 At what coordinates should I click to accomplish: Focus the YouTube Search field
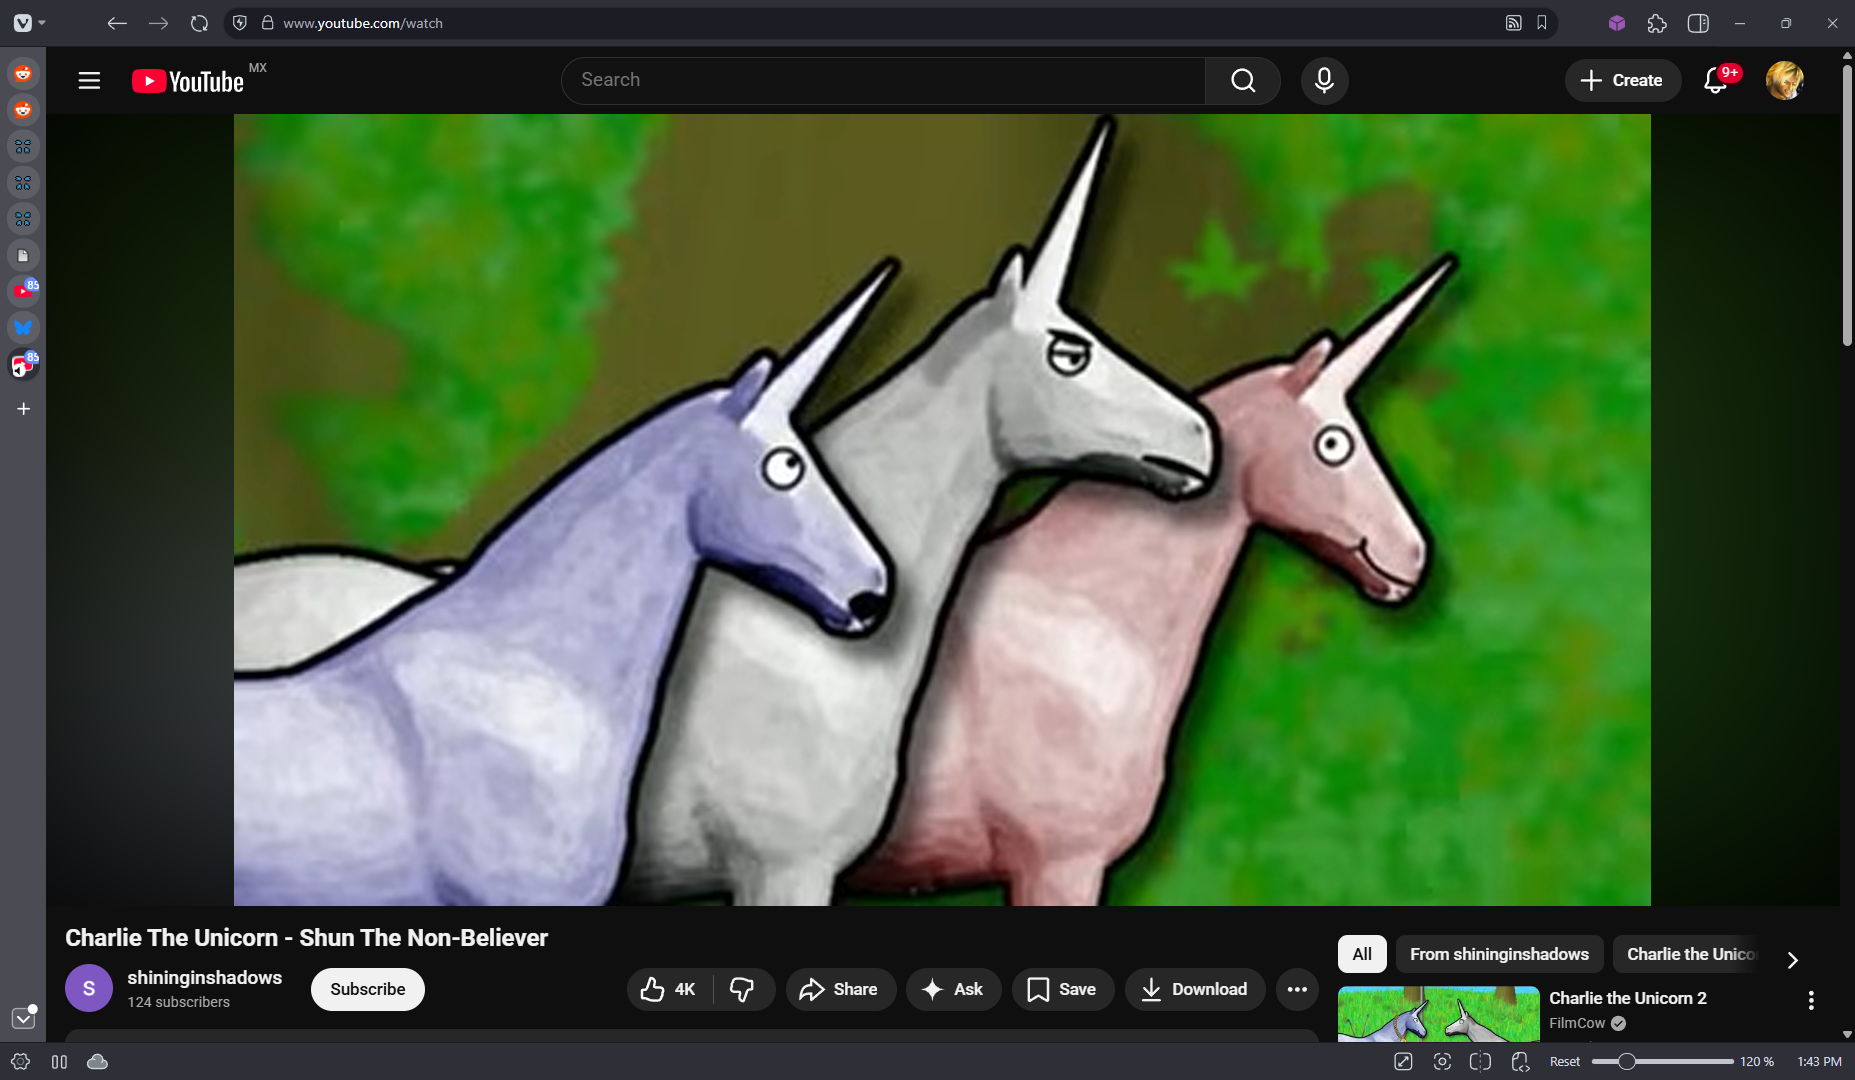coord(883,81)
